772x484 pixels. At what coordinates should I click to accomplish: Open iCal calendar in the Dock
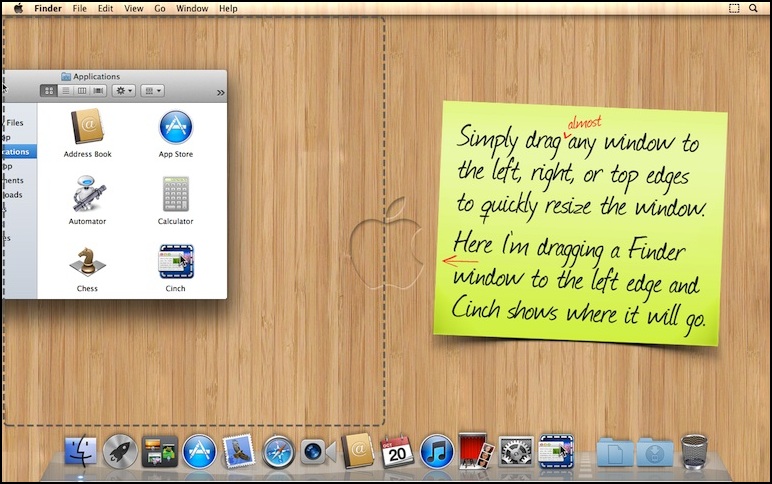pyautogui.click(x=397, y=452)
